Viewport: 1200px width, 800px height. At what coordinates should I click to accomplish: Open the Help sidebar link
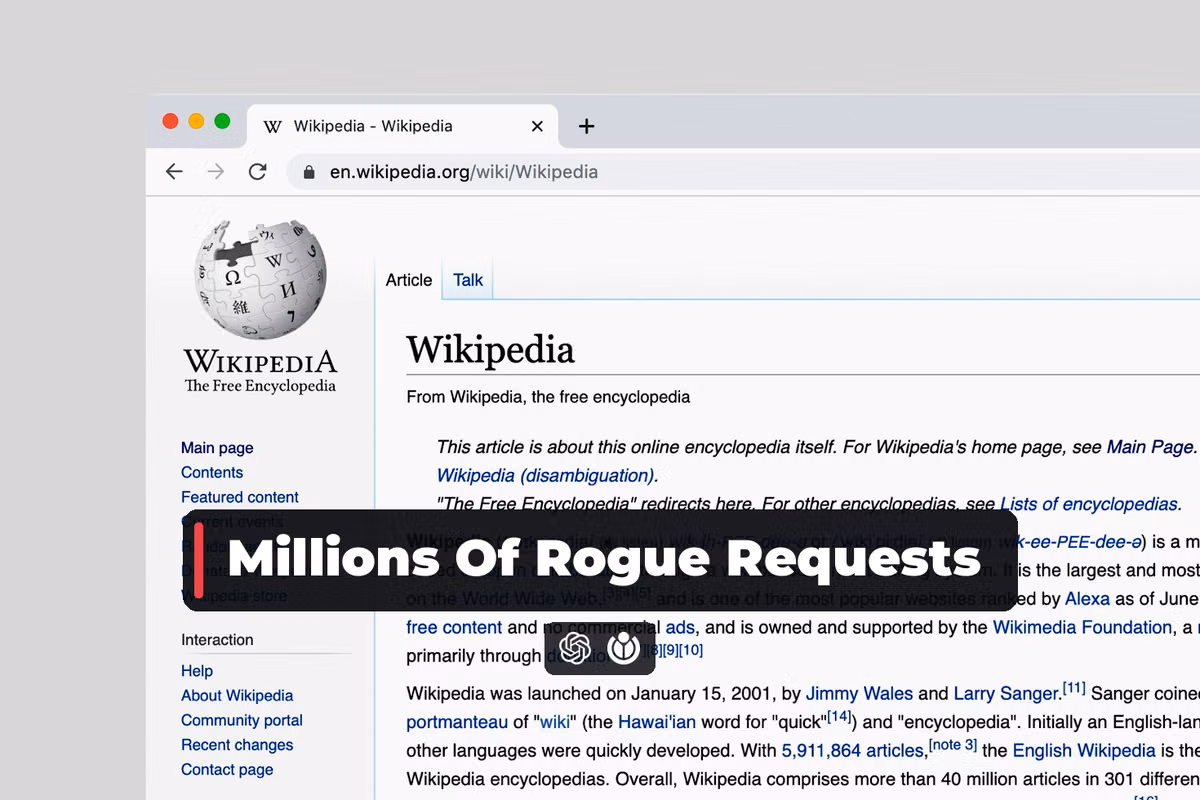tap(197, 671)
